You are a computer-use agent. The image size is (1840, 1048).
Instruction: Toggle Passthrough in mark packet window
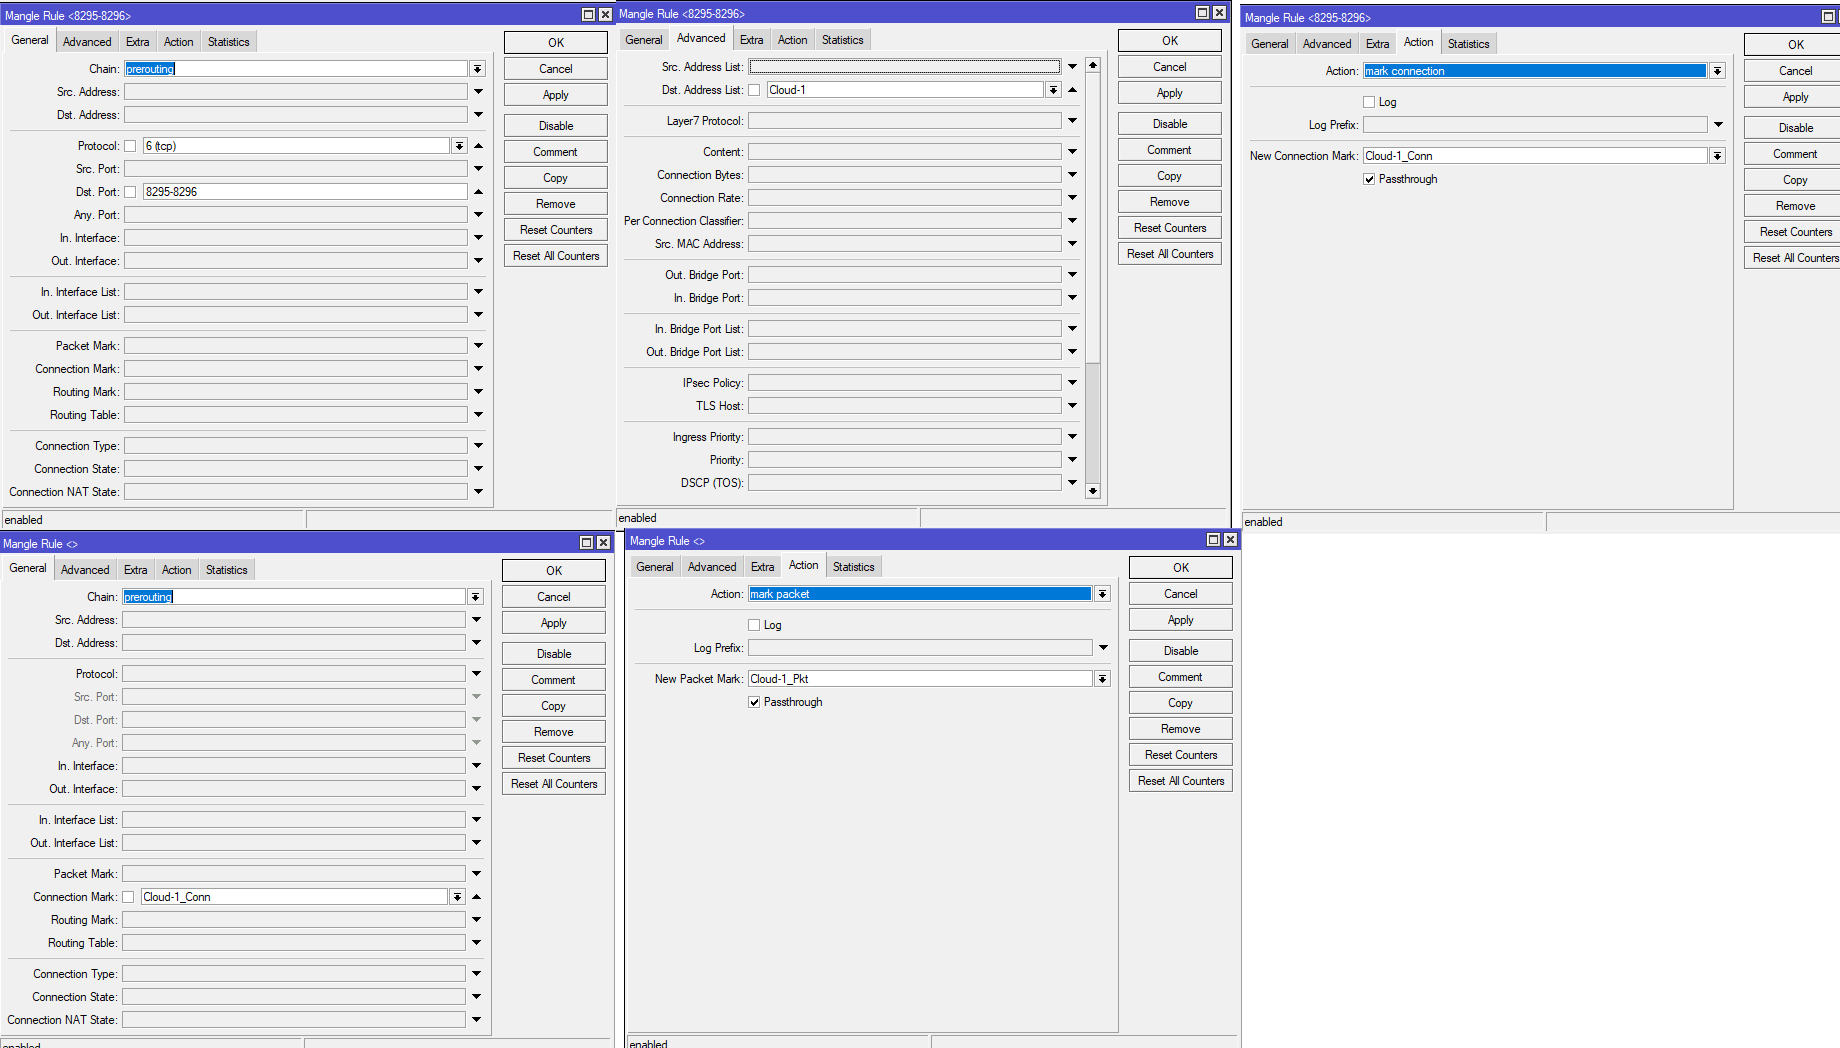point(754,702)
